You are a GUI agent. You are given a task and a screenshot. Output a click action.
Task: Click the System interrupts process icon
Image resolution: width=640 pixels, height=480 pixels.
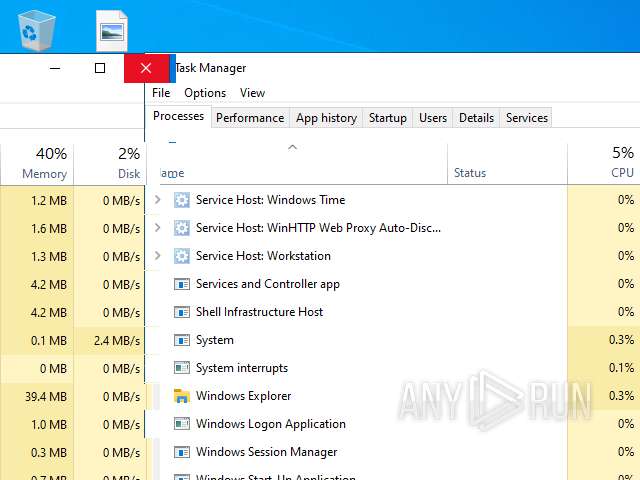[182, 368]
